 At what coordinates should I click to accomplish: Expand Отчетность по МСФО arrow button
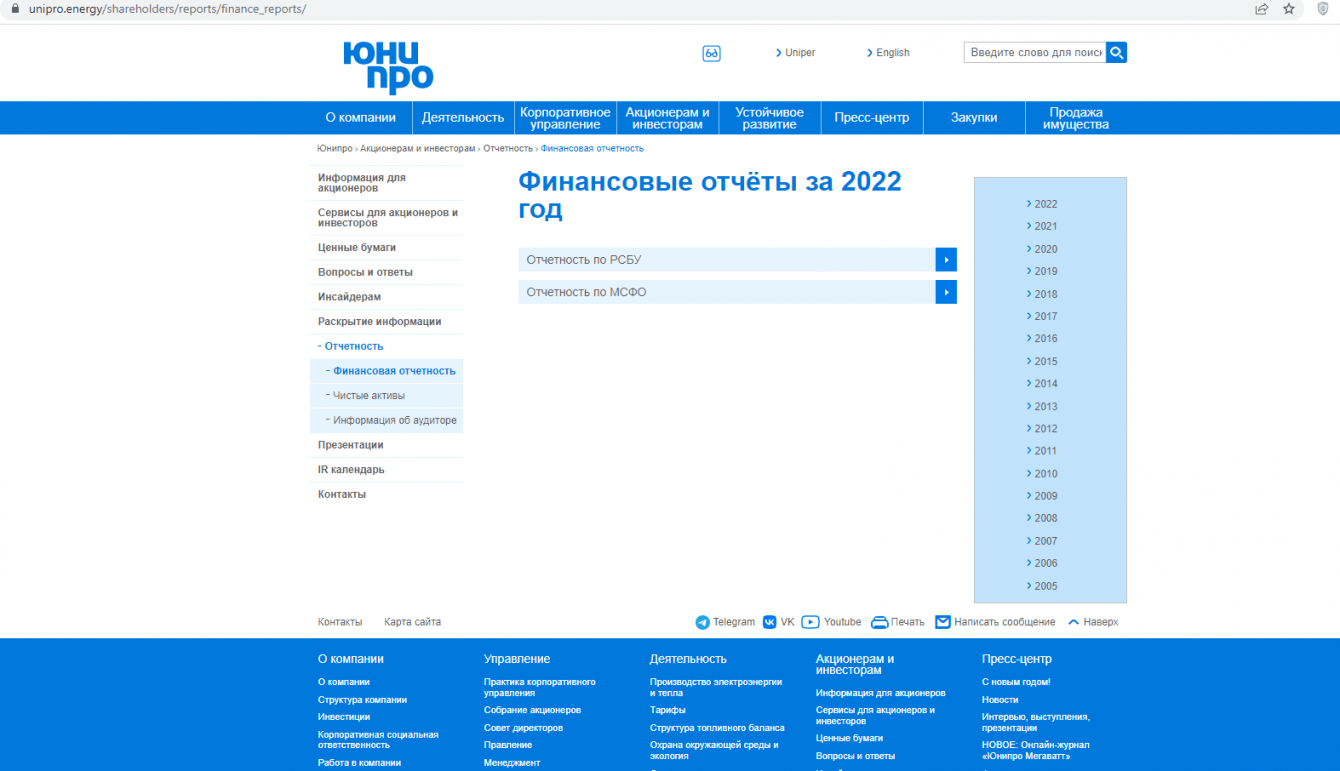946,292
